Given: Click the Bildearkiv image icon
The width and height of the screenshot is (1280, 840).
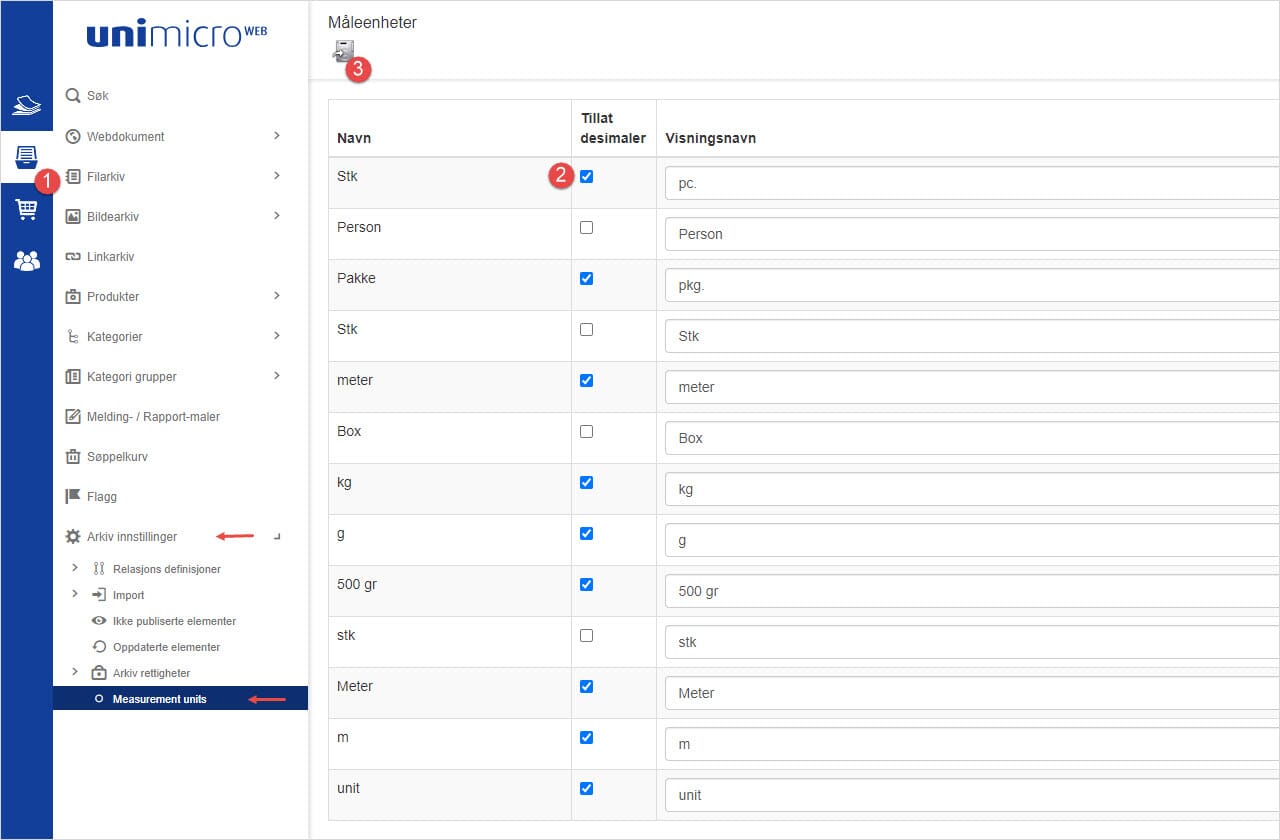Looking at the screenshot, I should tap(72, 216).
